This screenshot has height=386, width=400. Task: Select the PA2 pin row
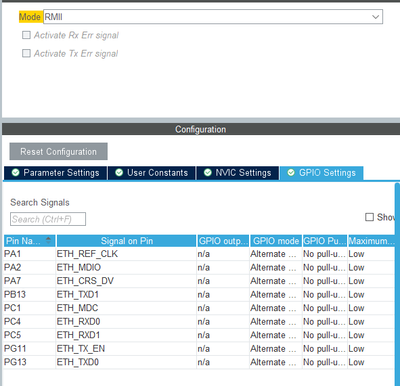point(199,268)
